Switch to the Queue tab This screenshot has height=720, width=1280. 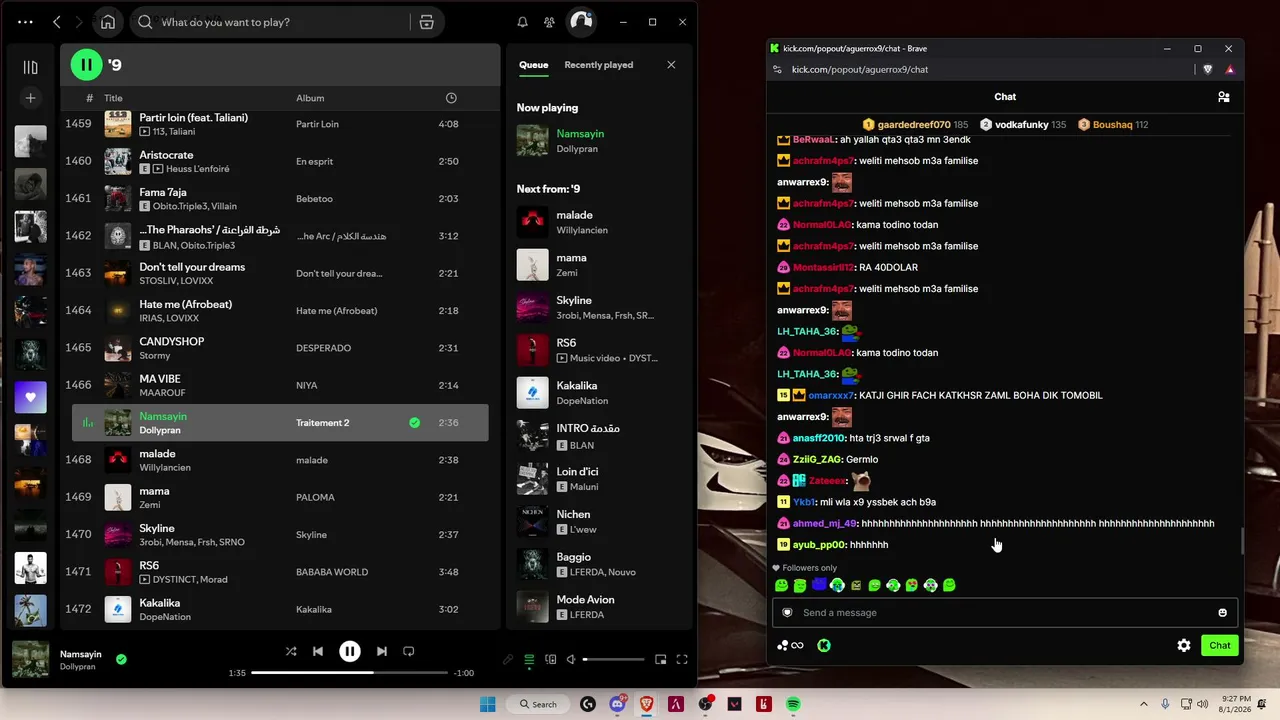(533, 65)
